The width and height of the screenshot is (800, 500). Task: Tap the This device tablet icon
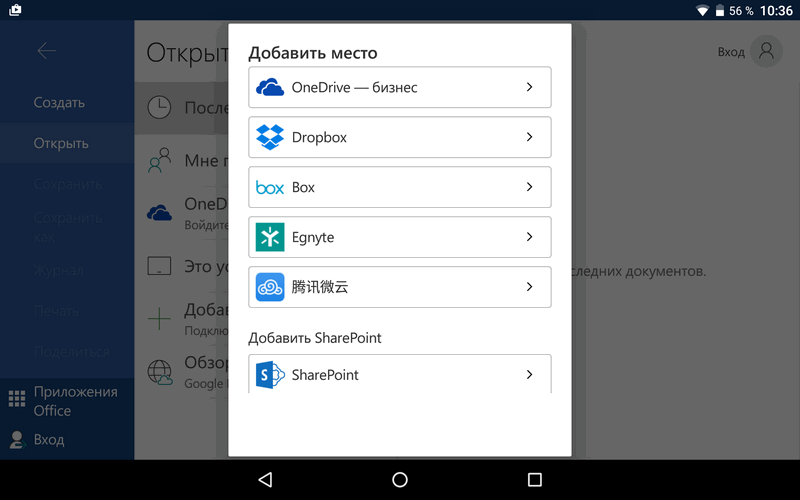[x=159, y=266]
